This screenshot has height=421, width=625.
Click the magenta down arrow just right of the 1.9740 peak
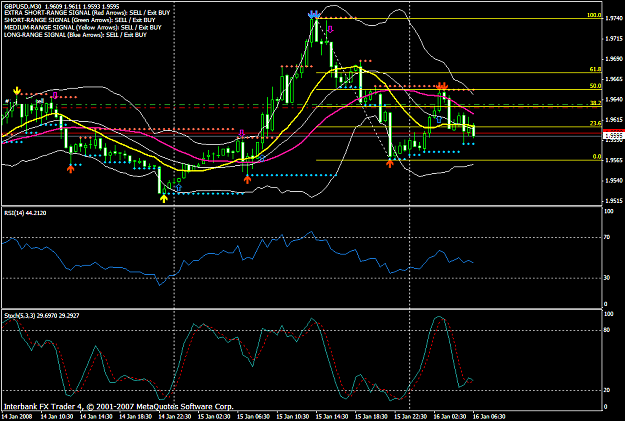coord(330,29)
